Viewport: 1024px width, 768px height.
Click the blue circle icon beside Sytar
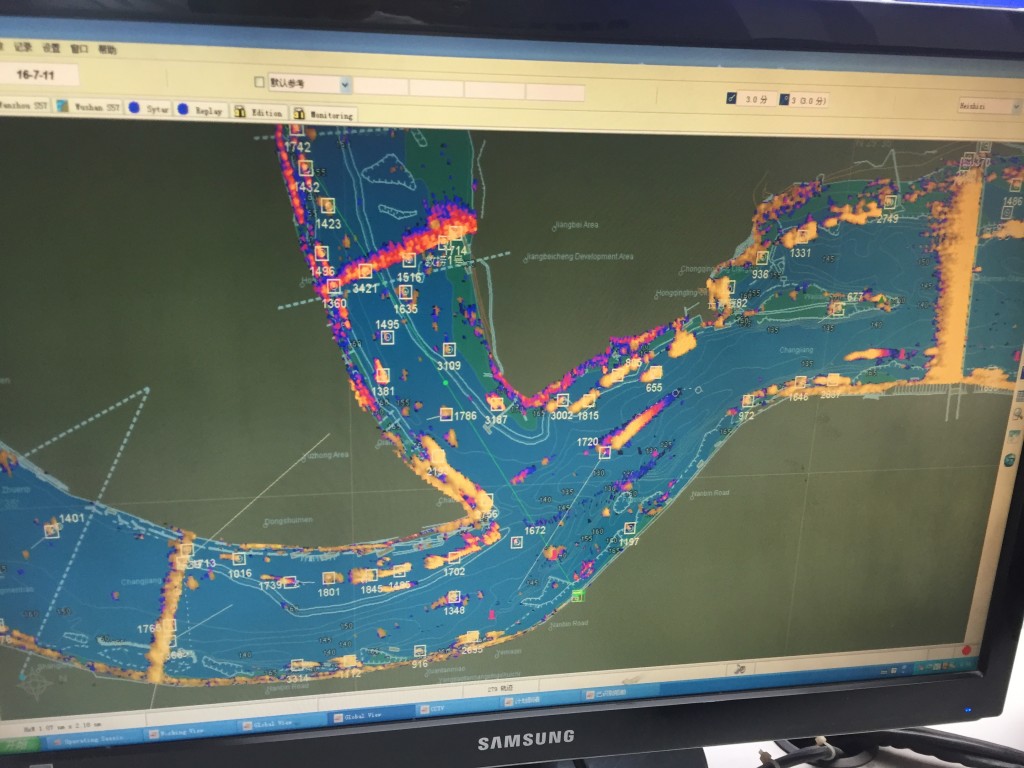click(x=133, y=107)
